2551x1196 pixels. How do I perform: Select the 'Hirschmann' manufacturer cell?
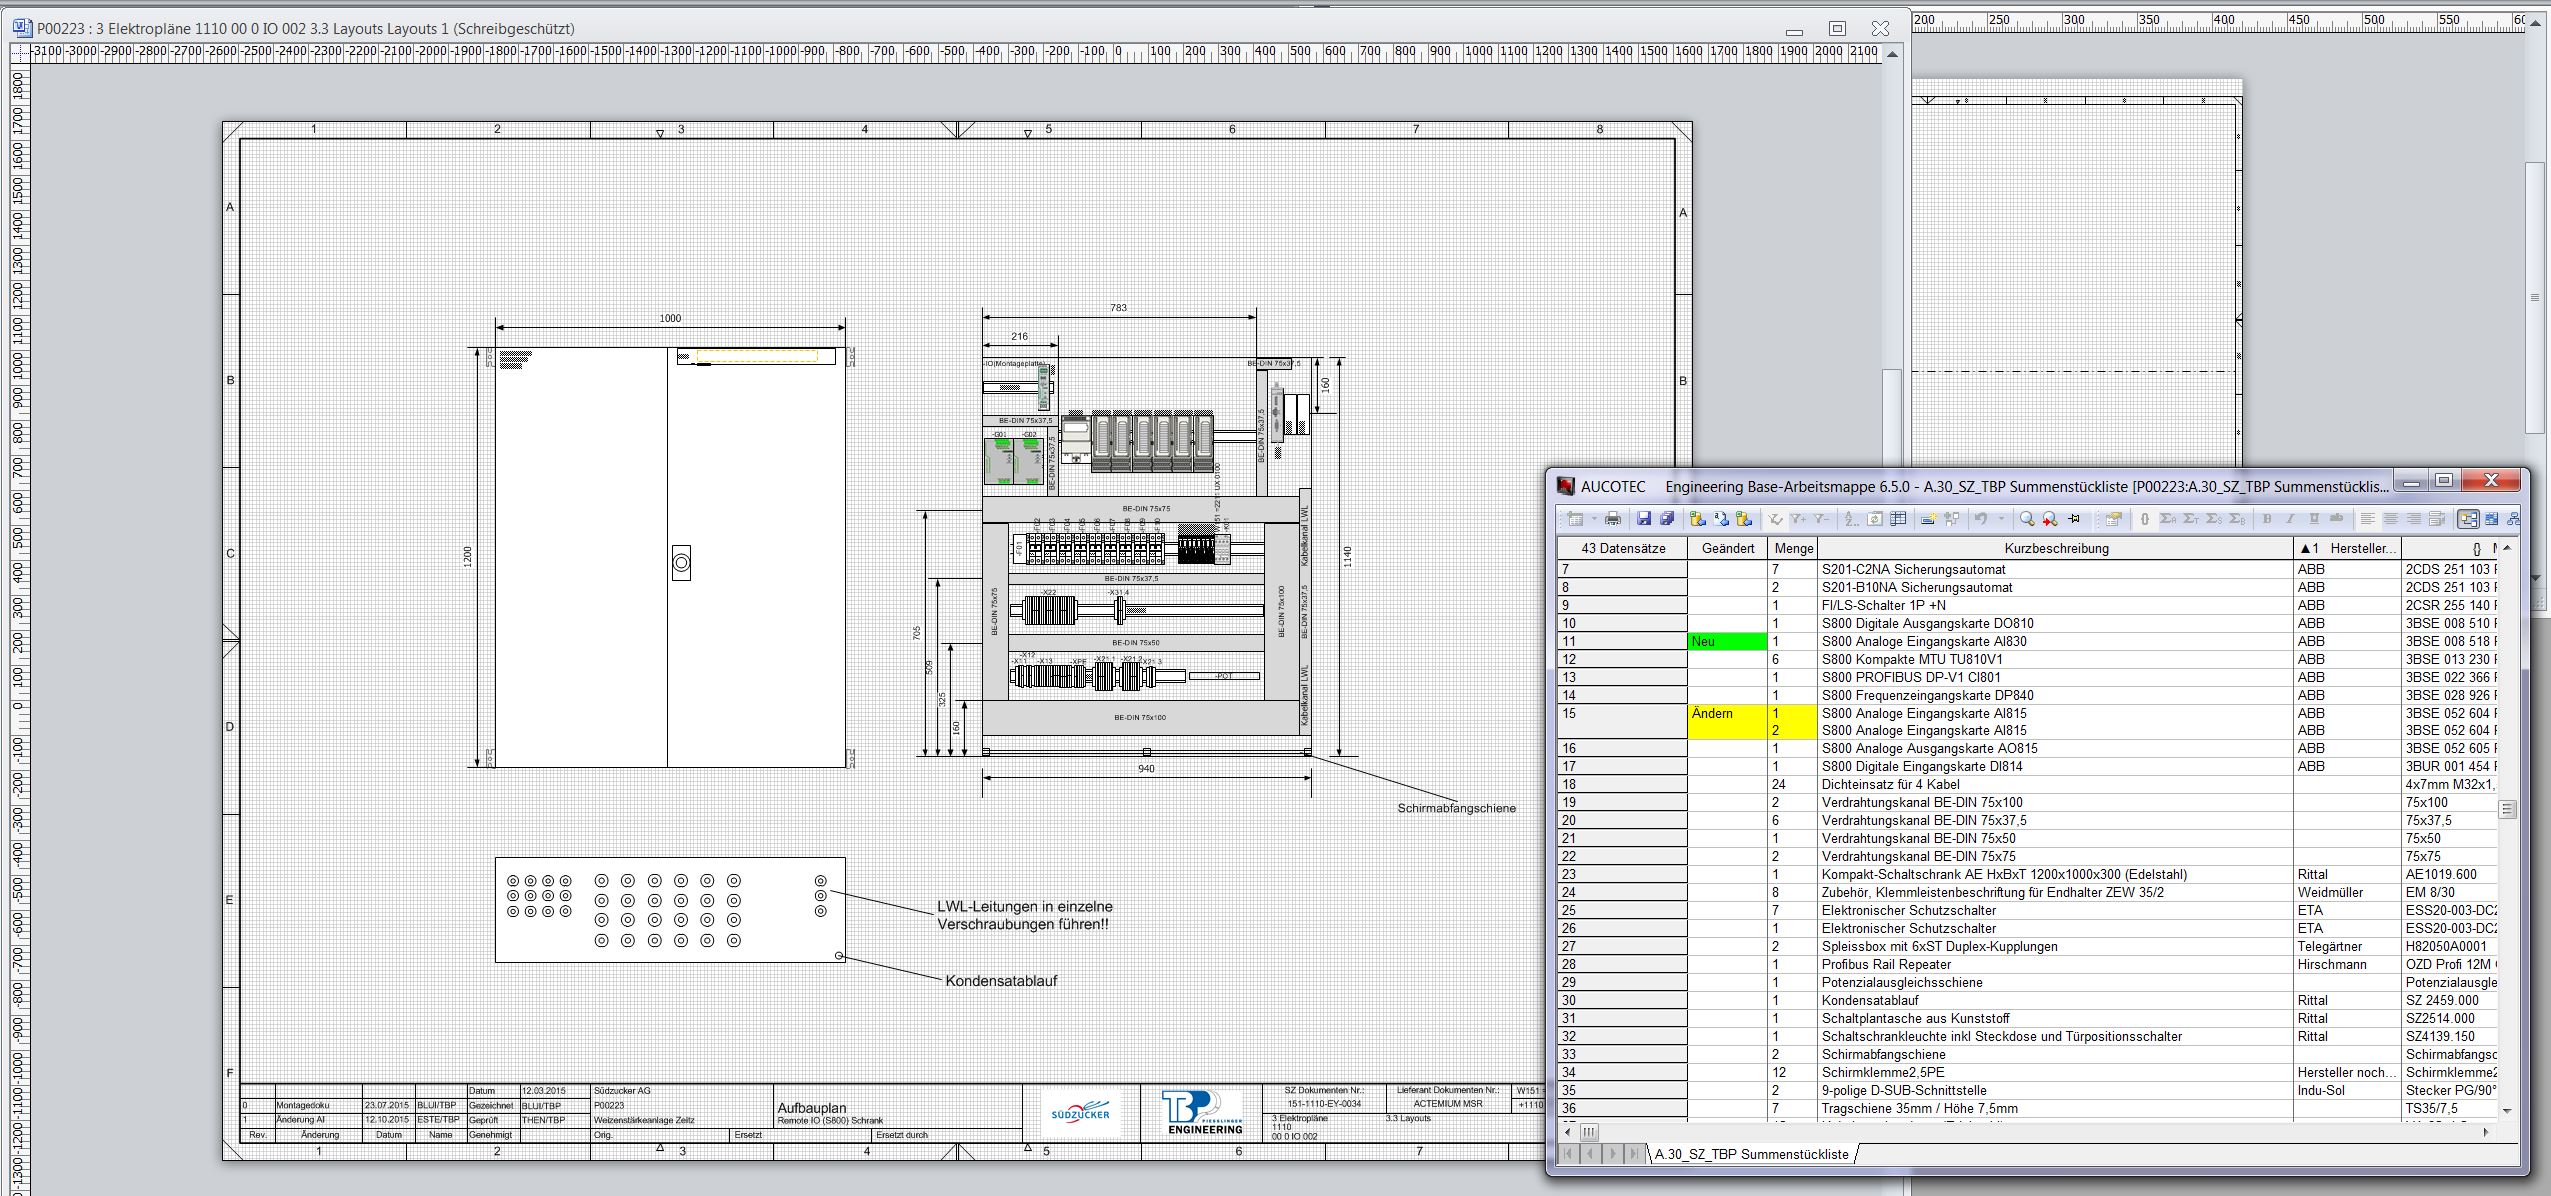[x=2348, y=964]
